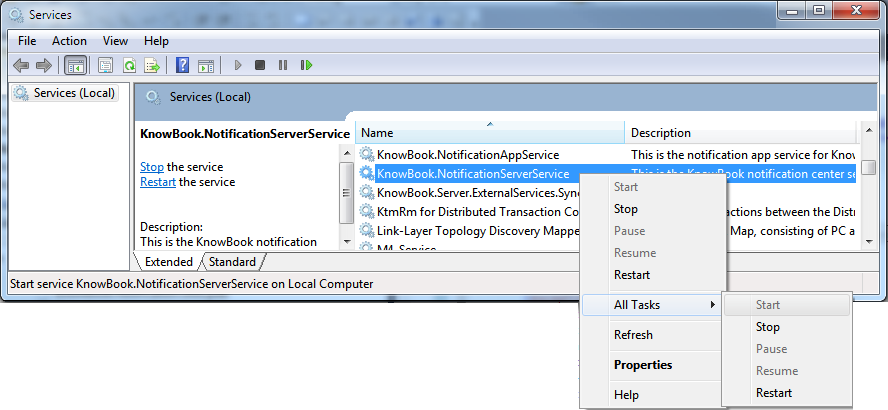888x410 pixels.
Task: Open the File menu
Action: point(27,41)
